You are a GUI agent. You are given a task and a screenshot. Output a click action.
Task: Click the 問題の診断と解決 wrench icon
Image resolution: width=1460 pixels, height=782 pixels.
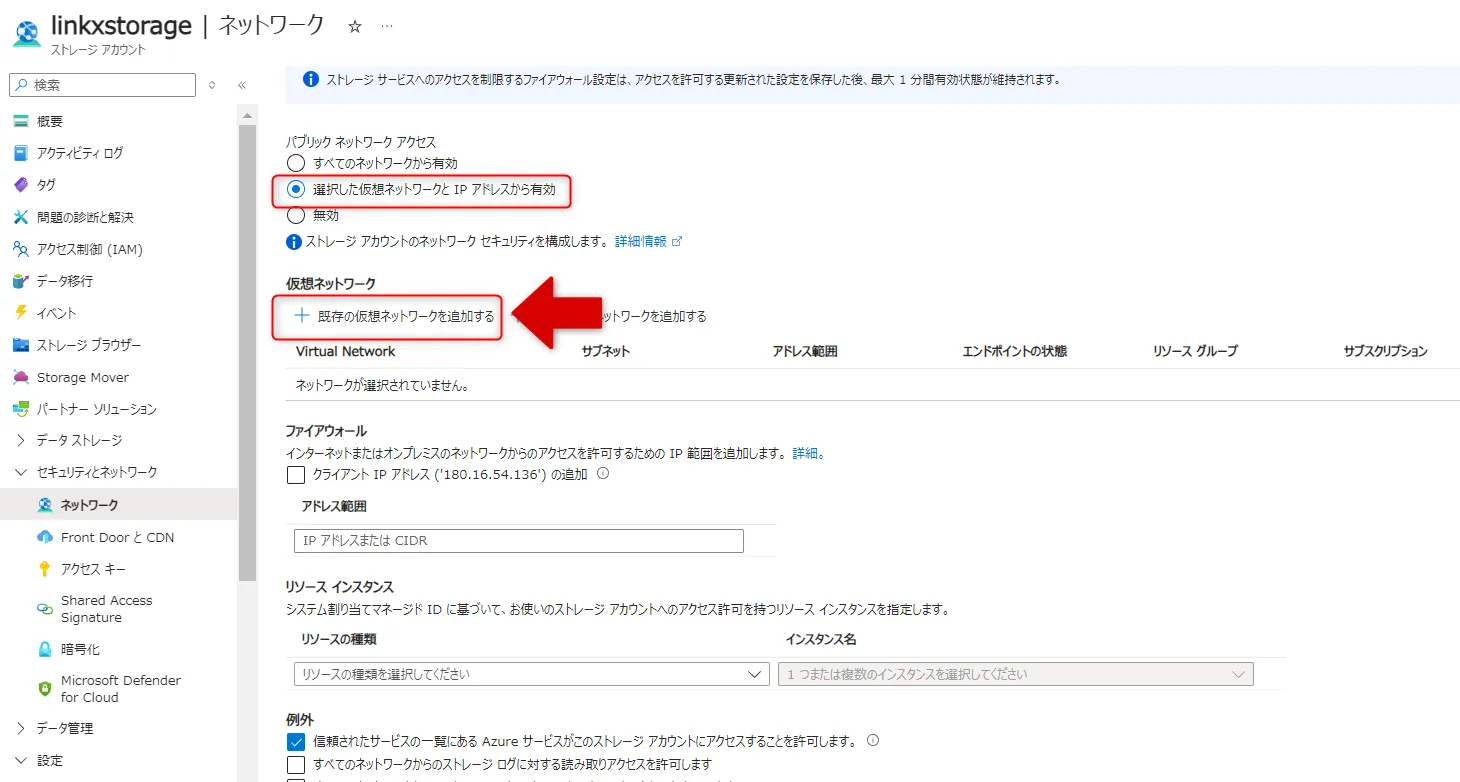21,217
